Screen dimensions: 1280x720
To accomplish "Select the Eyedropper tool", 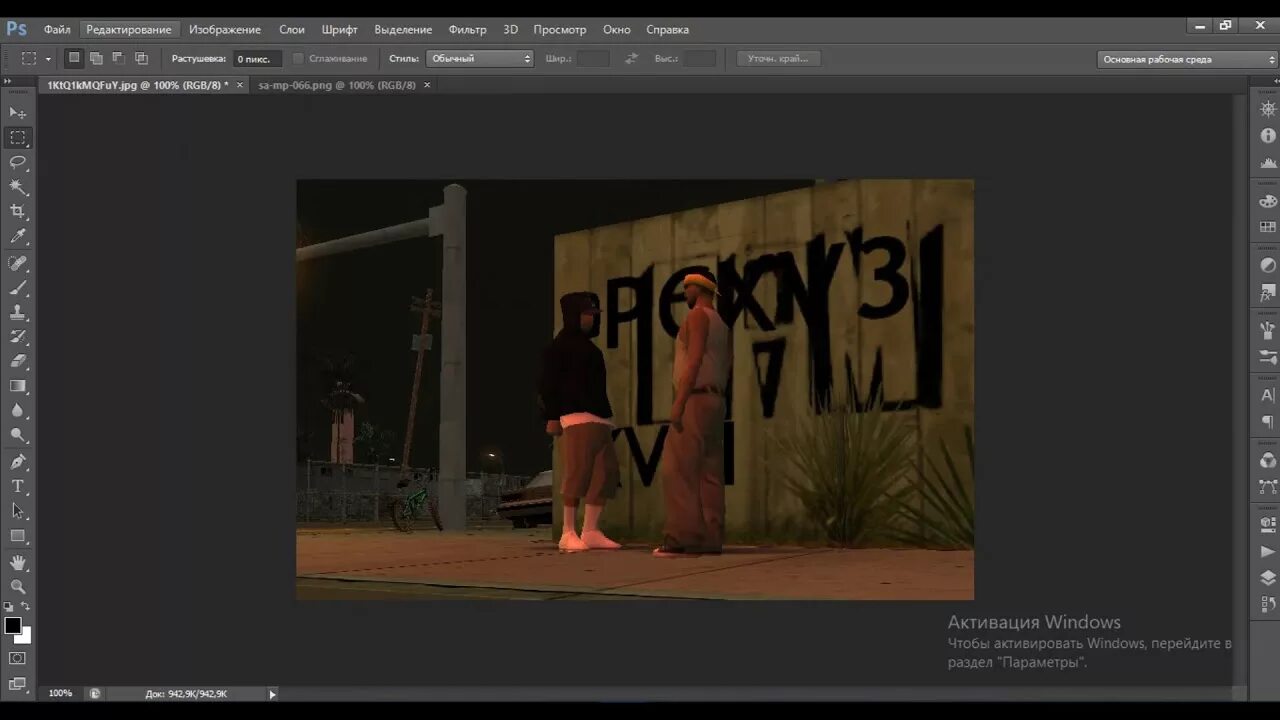I will (x=18, y=236).
